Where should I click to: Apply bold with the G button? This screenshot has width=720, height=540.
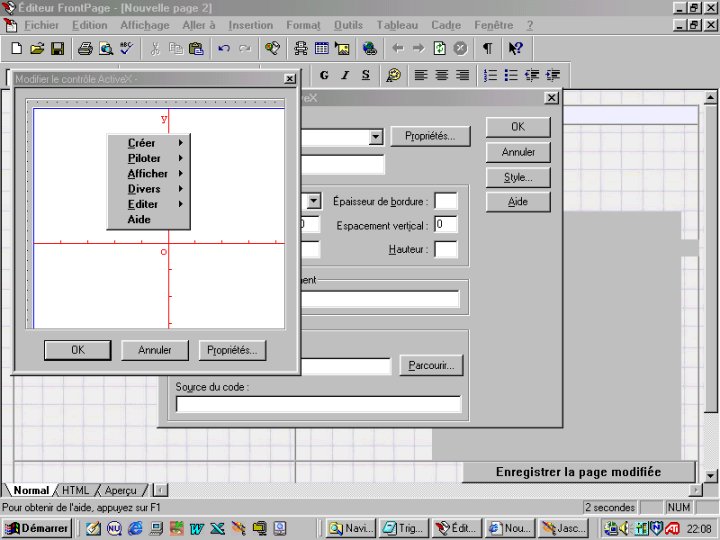pyautogui.click(x=324, y=75)
